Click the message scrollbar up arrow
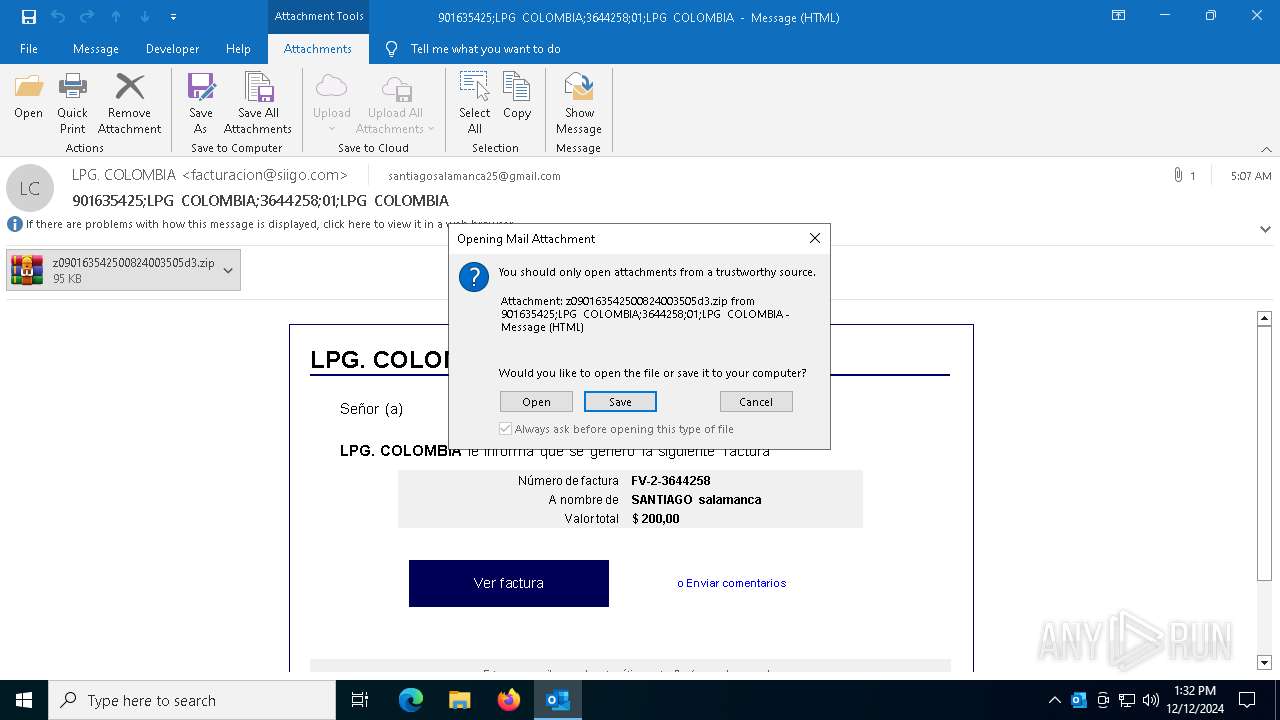 tap(1264, 318)
